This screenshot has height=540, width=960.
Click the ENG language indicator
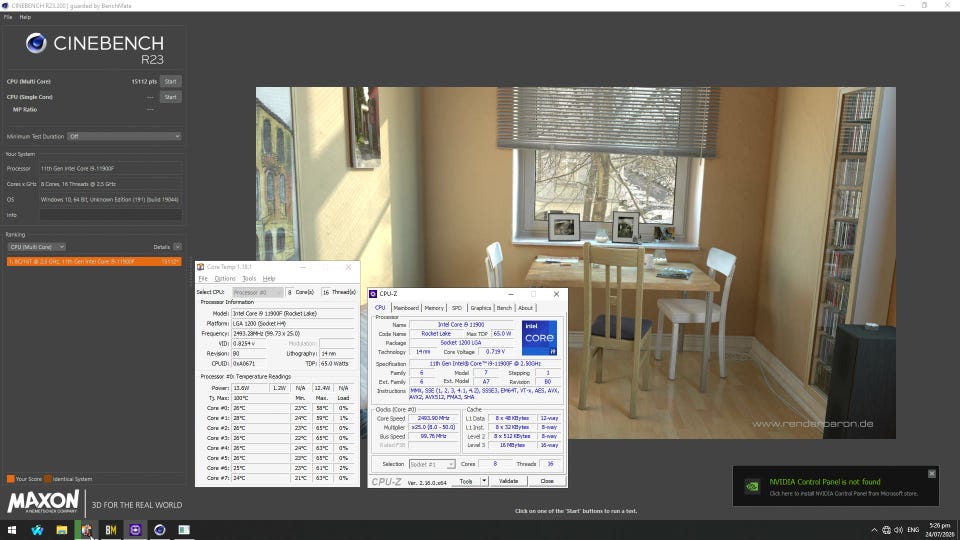click(x=913, y=530)
